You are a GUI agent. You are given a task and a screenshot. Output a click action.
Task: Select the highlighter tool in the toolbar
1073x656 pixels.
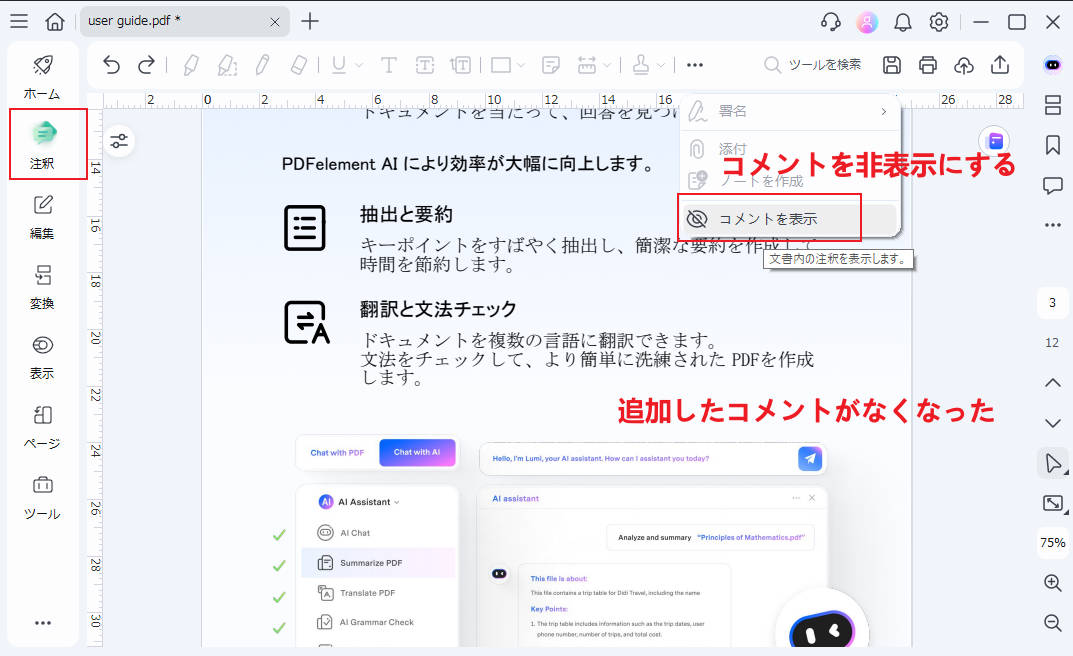pos(190,64)
